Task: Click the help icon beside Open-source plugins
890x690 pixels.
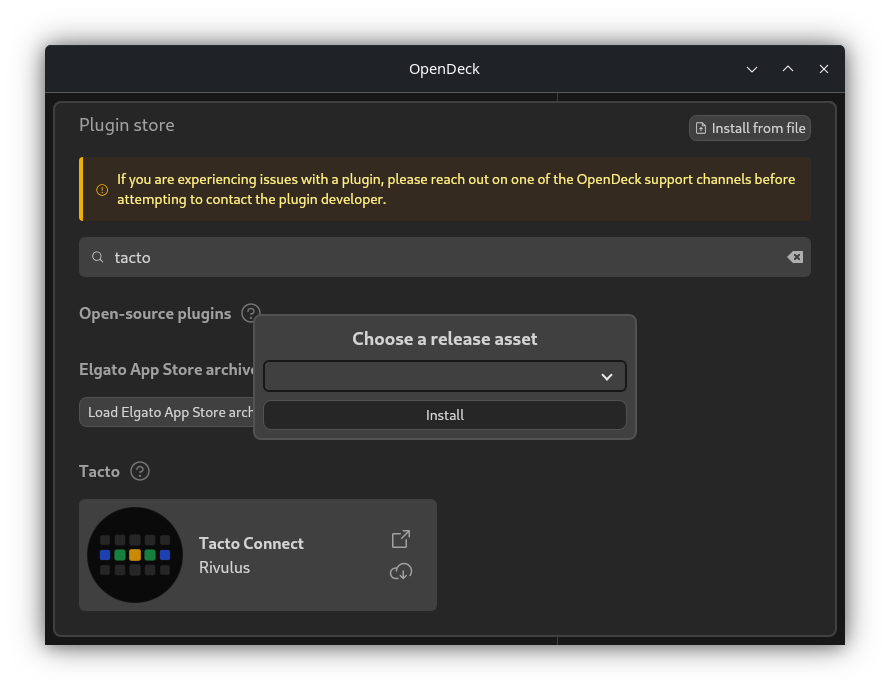Action: [251, 313]
